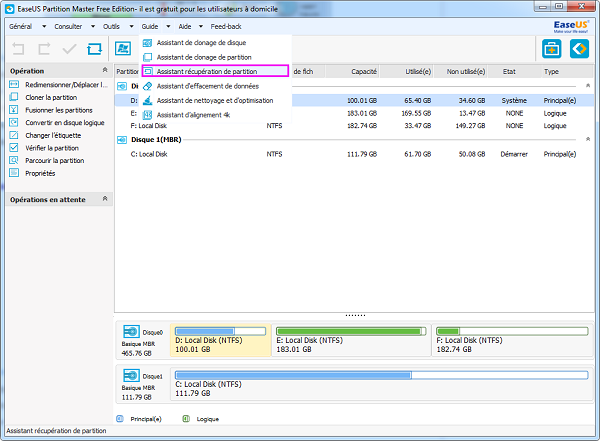Click the Assistant de clonage de disque icon
600x441 pixels.
click(x=147, y=42)
